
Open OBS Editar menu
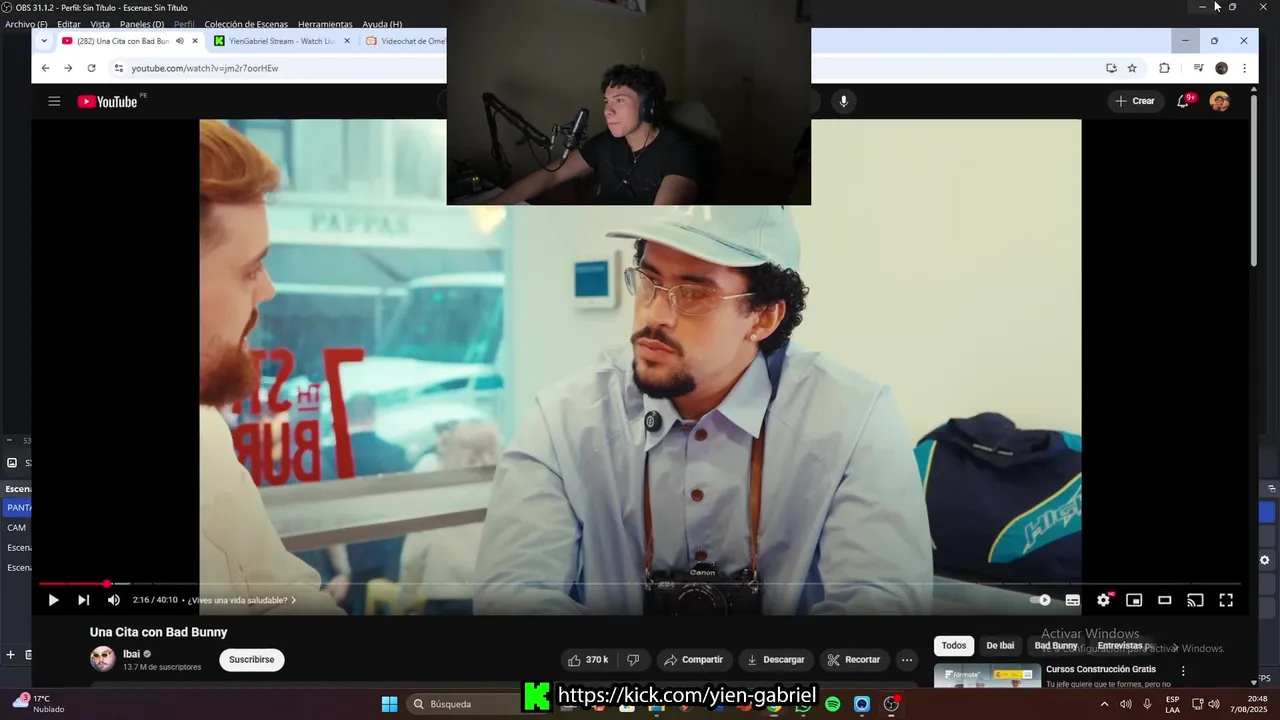coord(69,24)
